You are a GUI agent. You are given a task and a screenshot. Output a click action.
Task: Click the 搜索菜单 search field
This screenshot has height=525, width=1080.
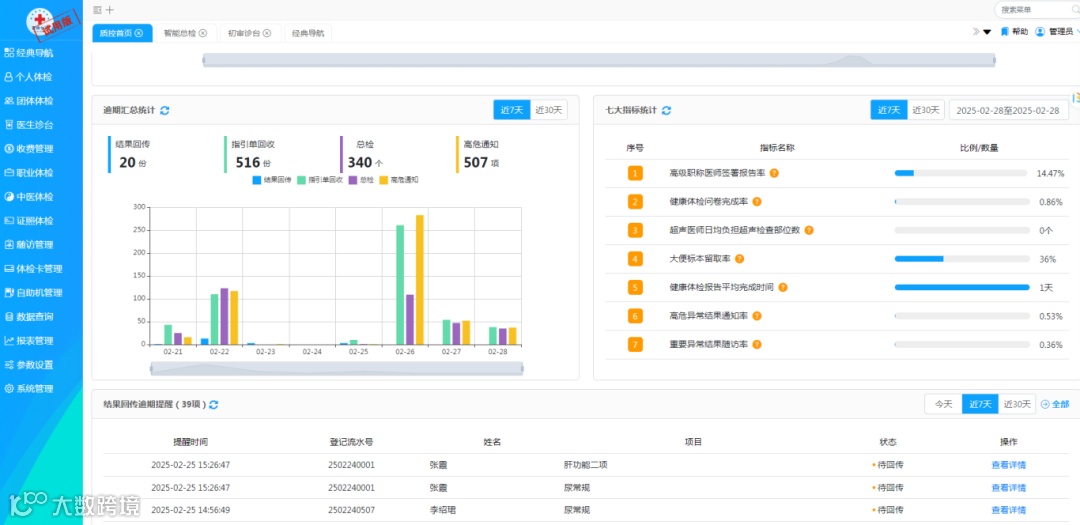pos(1032,10)
